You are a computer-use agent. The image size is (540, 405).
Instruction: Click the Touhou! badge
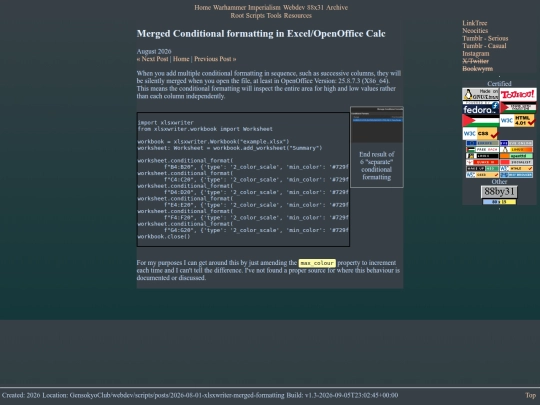518,94
